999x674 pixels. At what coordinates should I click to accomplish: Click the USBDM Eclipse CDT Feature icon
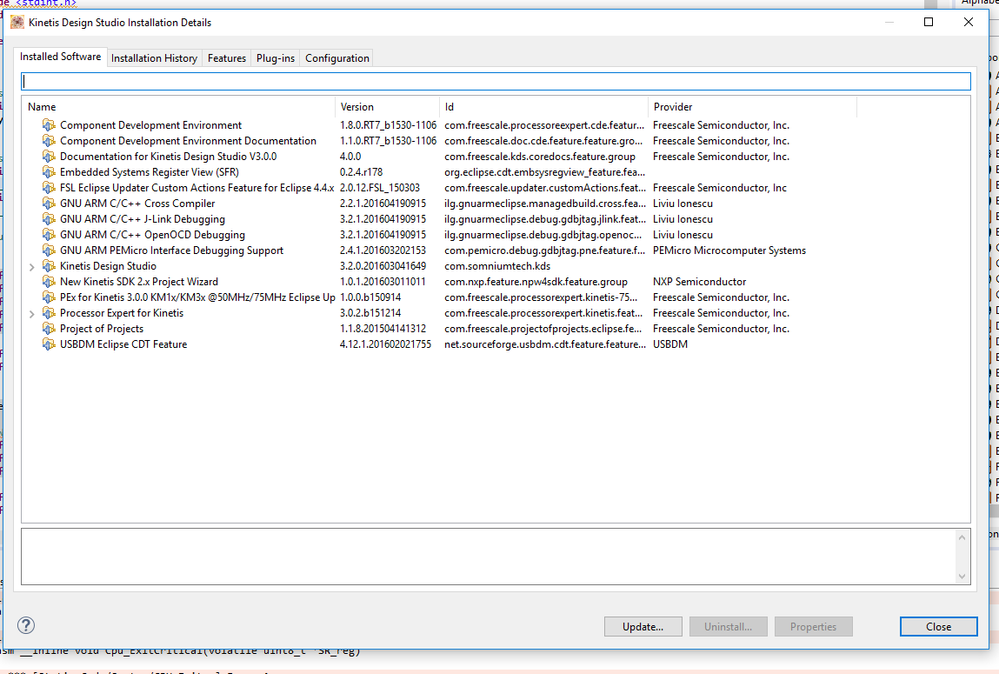pyautogui.click(x=49, y=344)
